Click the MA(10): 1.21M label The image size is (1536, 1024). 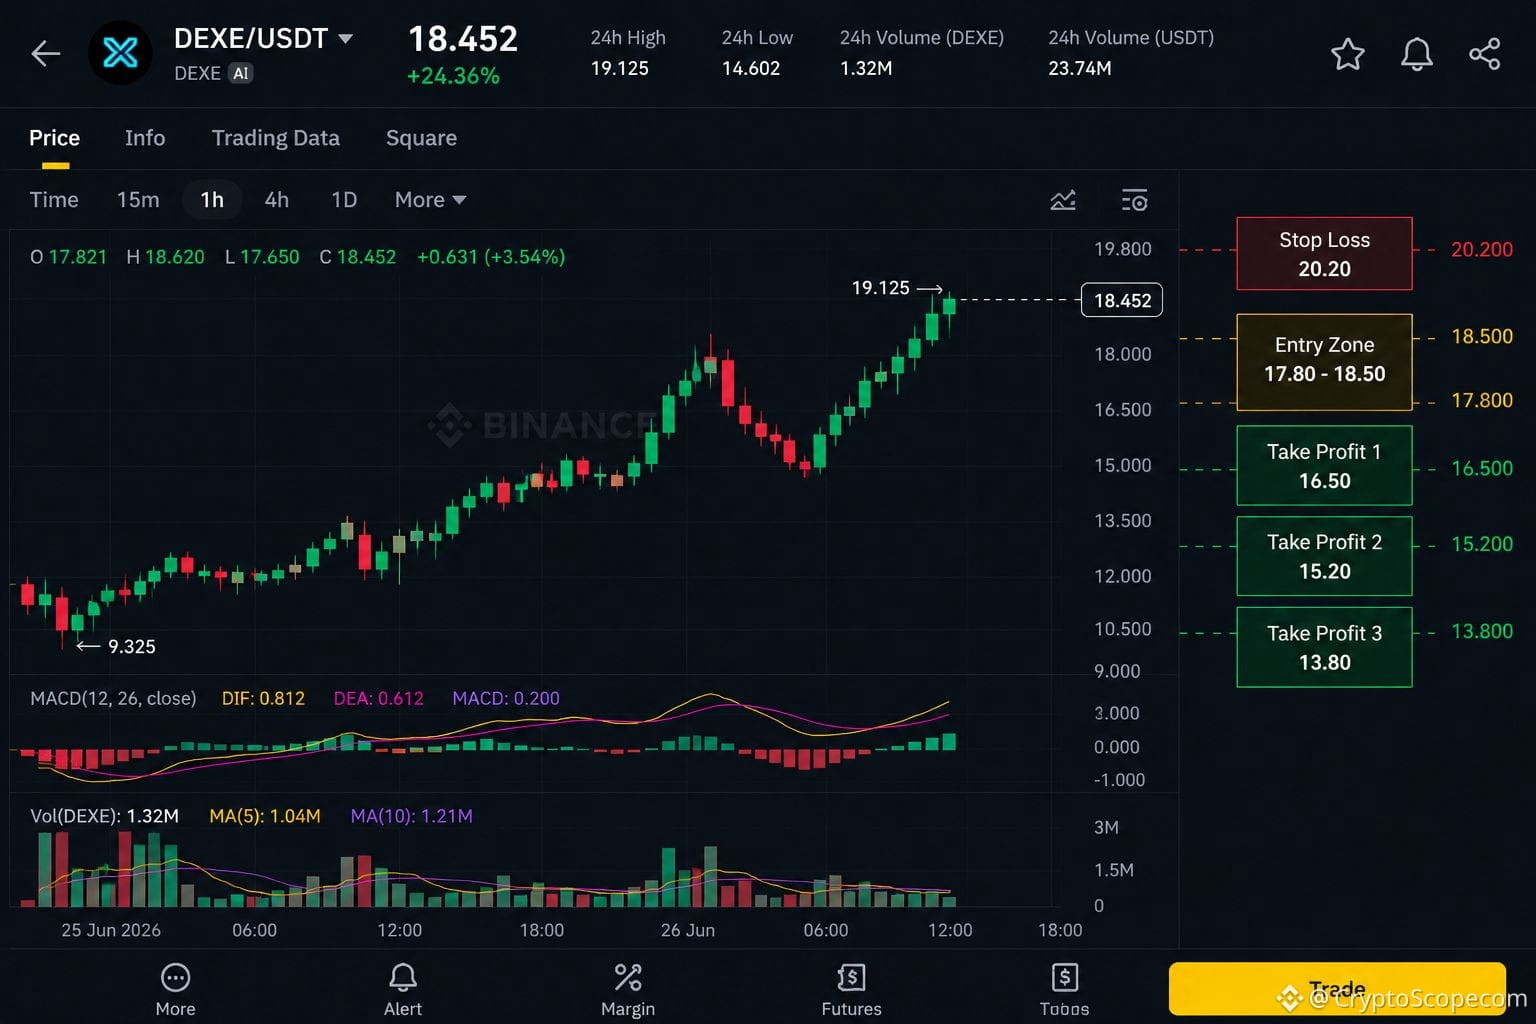point(412,816)
